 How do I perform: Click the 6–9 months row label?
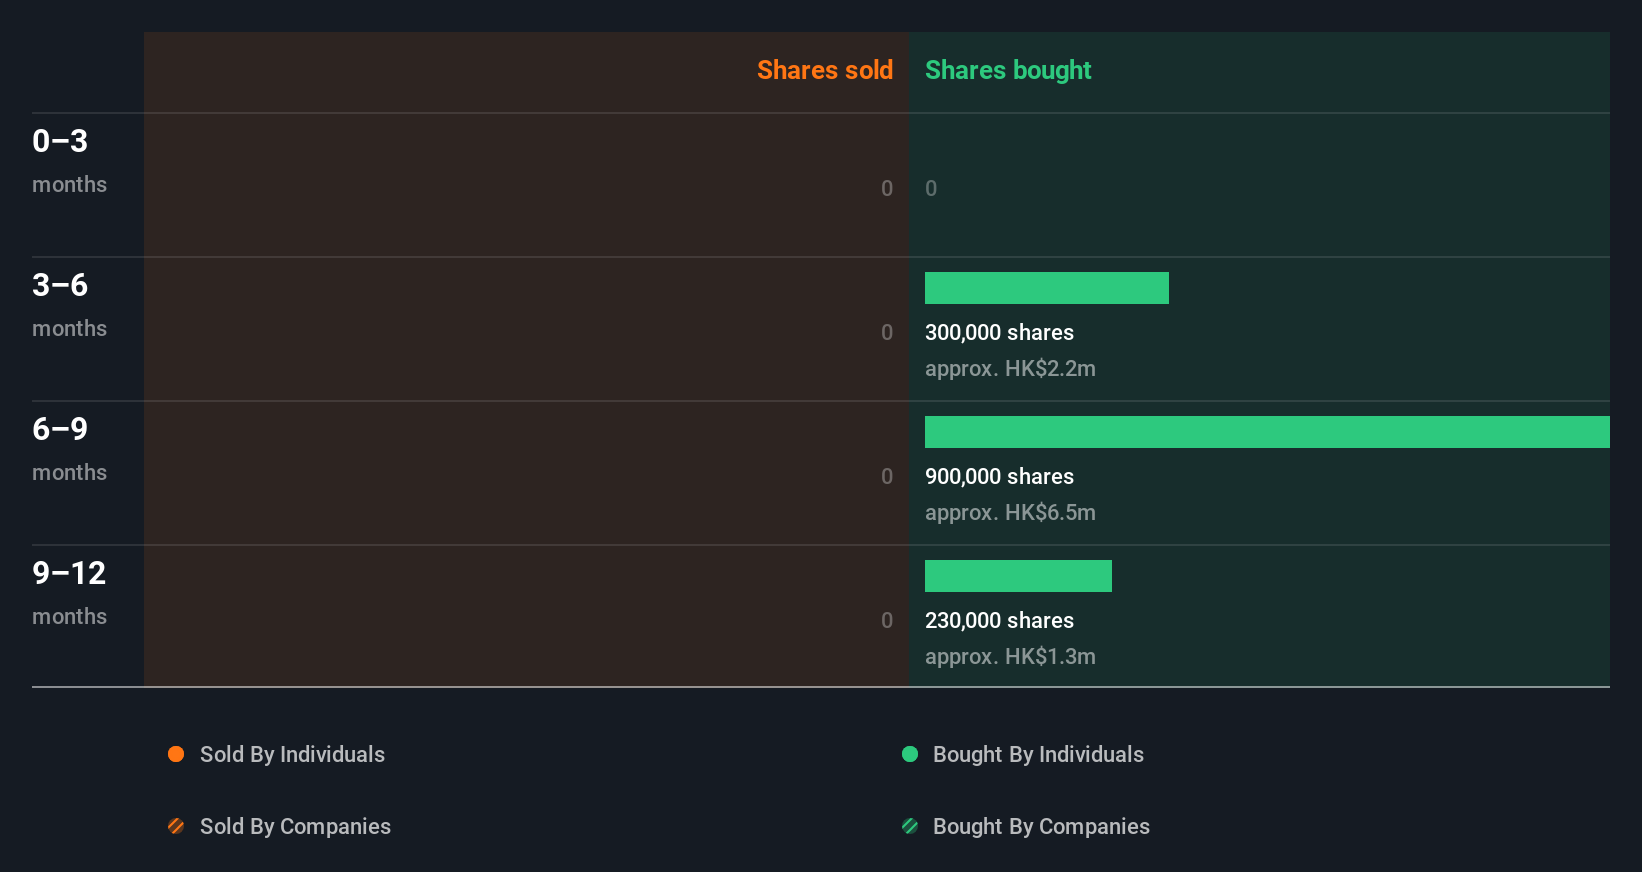[69, 449]
